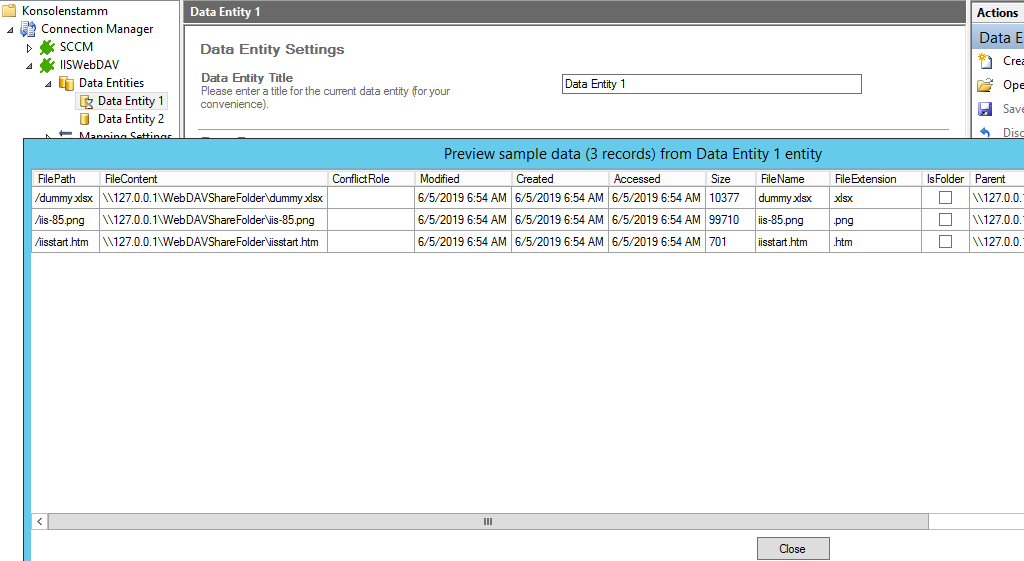Image resolution: width=1024 pixels, height=561 pixels.
Task: Click the horizontal scrollbar thumb in preview
Action: click(x=488, y=522)
